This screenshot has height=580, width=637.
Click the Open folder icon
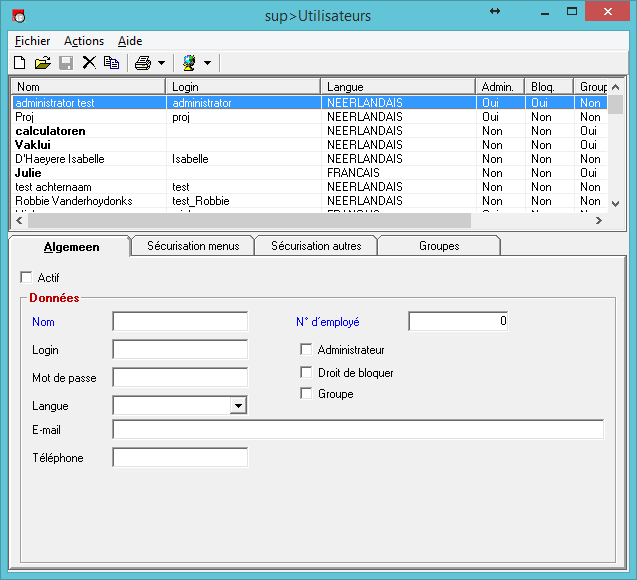pos(43,63)
